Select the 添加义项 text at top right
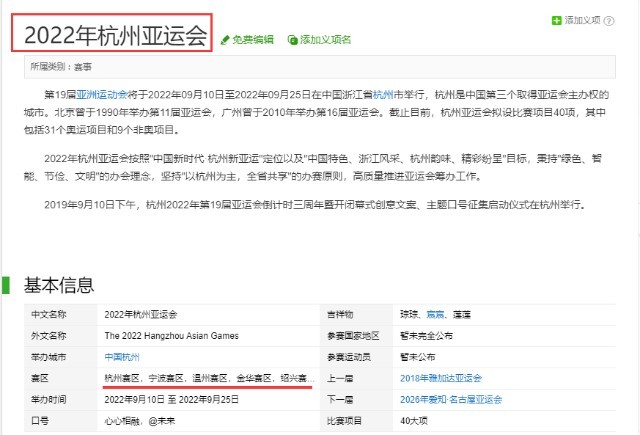This screenshot has width=640, height=435. [583, 20]
